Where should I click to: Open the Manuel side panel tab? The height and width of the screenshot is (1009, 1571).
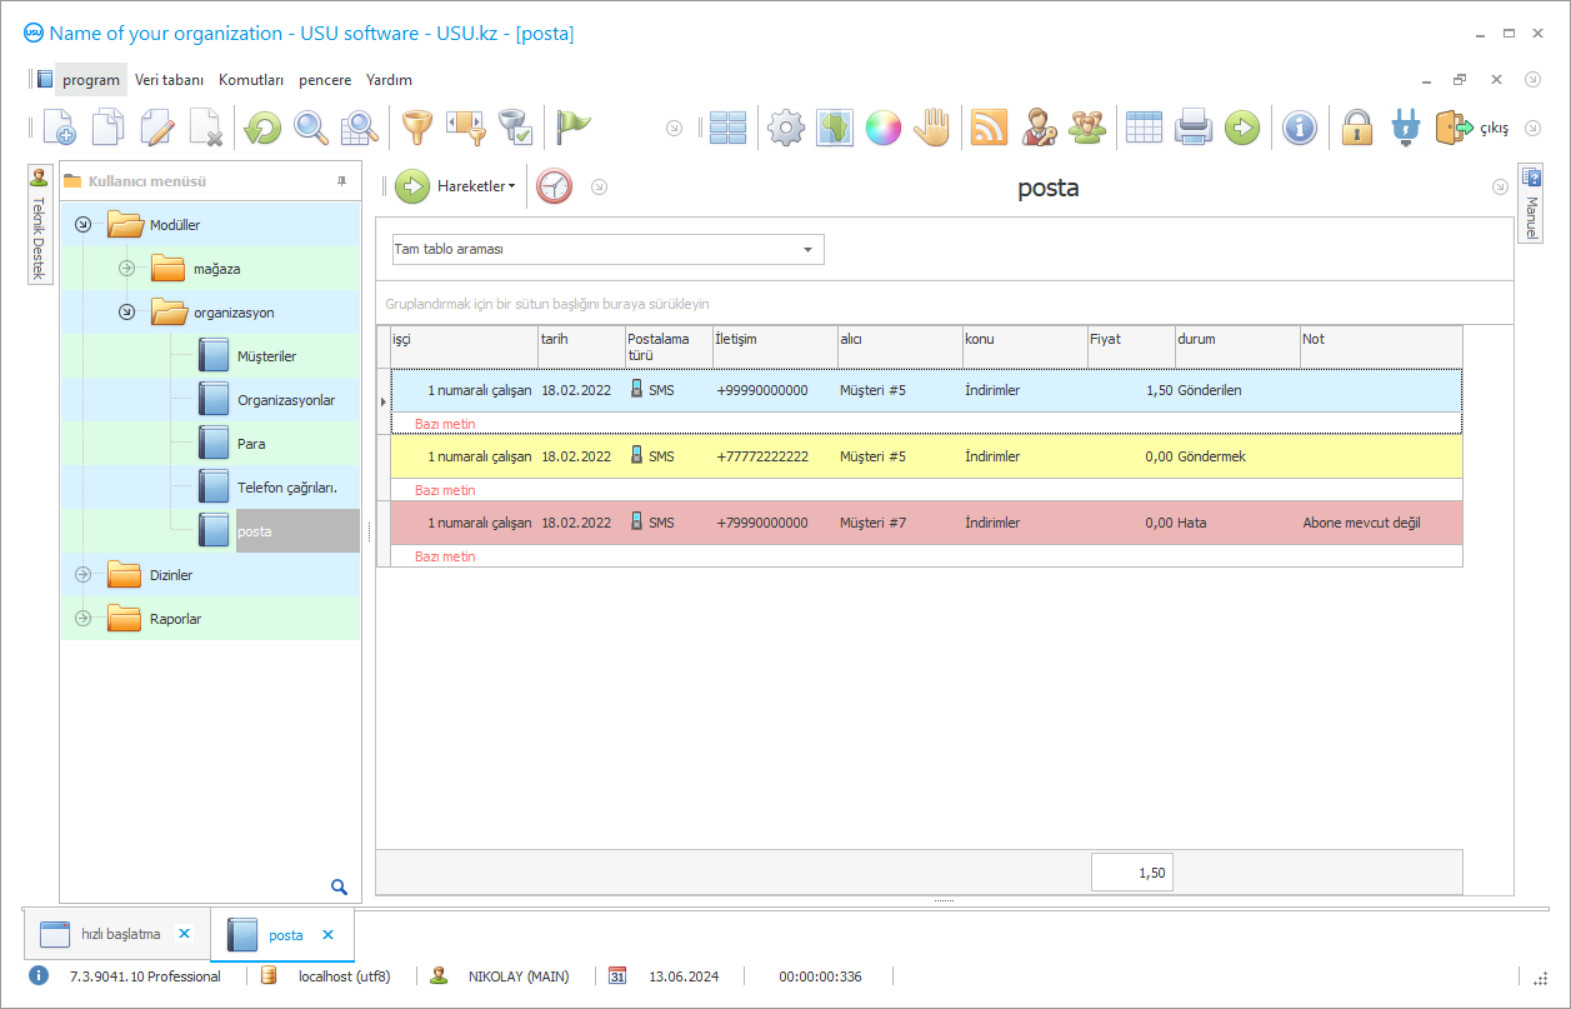click(x=1531, y=203)
